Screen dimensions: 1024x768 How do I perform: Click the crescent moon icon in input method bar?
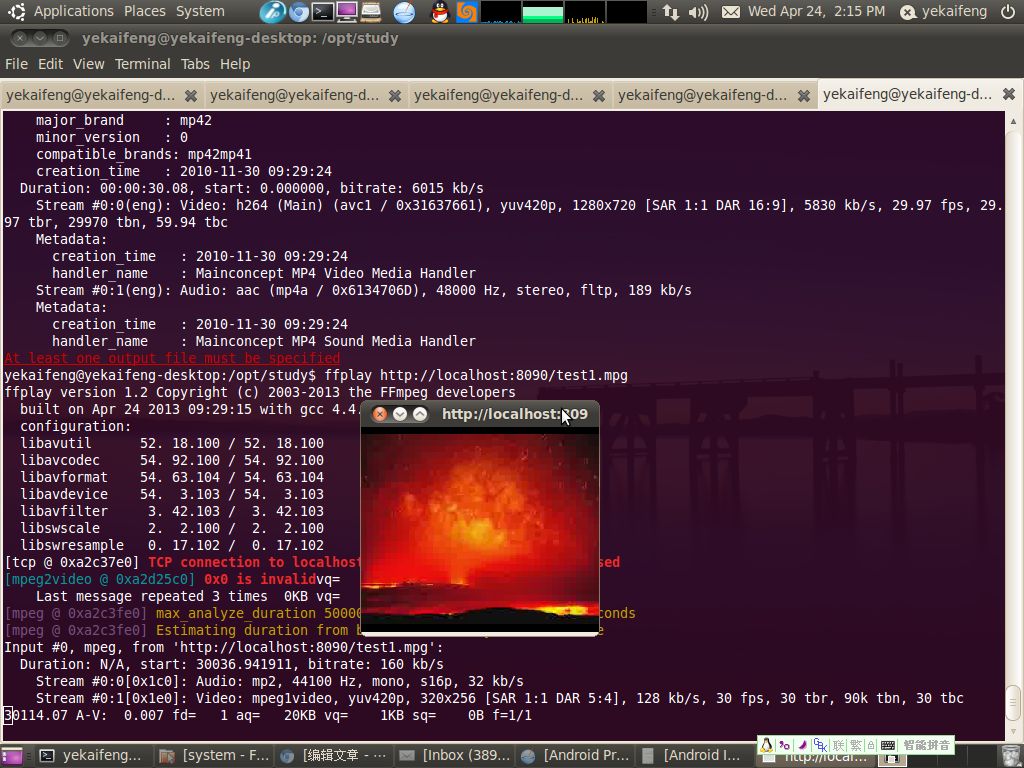(x=803, y=745)
